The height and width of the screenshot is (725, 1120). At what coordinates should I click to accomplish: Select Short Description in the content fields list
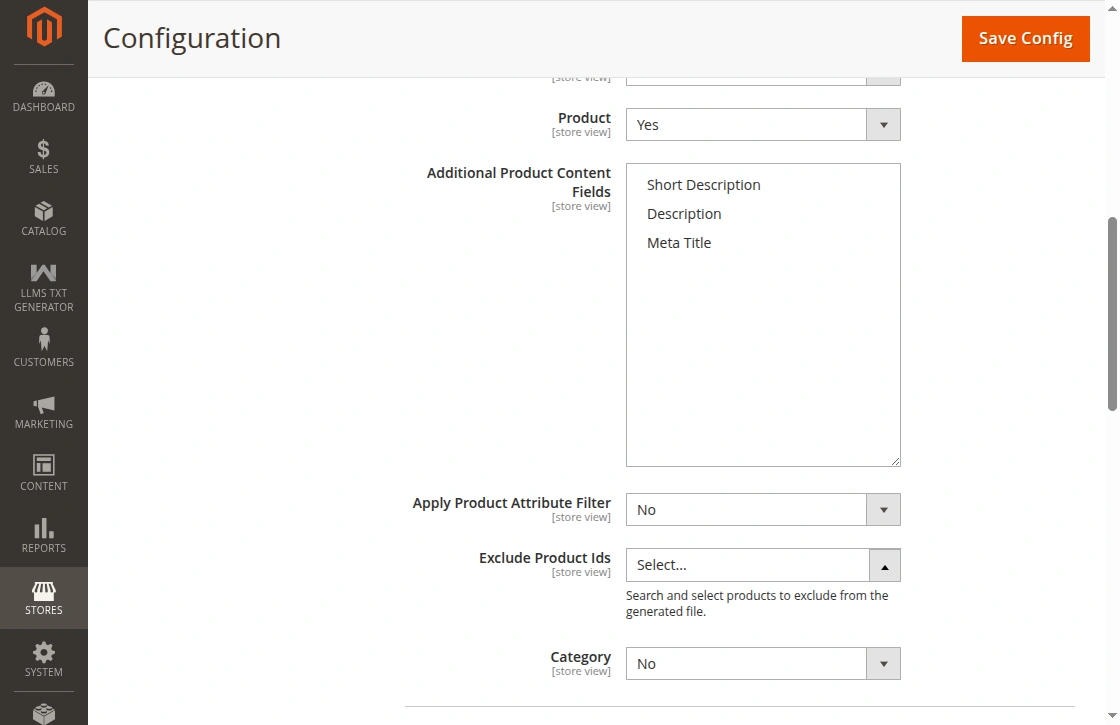pyautogui.click(x=704, y=185)
